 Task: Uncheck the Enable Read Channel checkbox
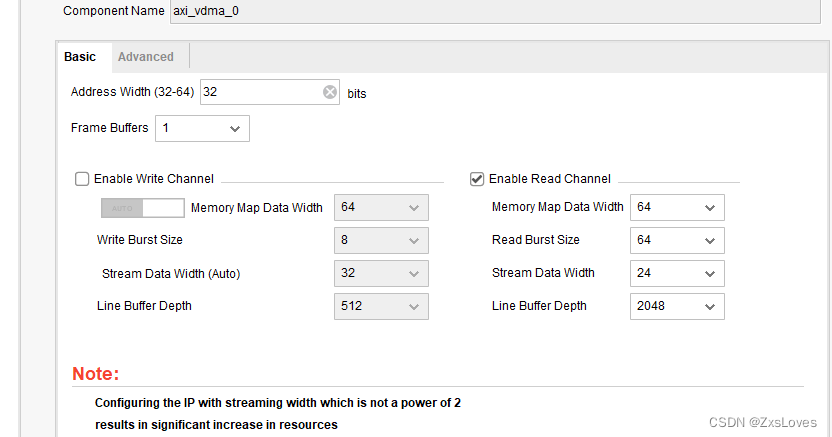point(477,179)
